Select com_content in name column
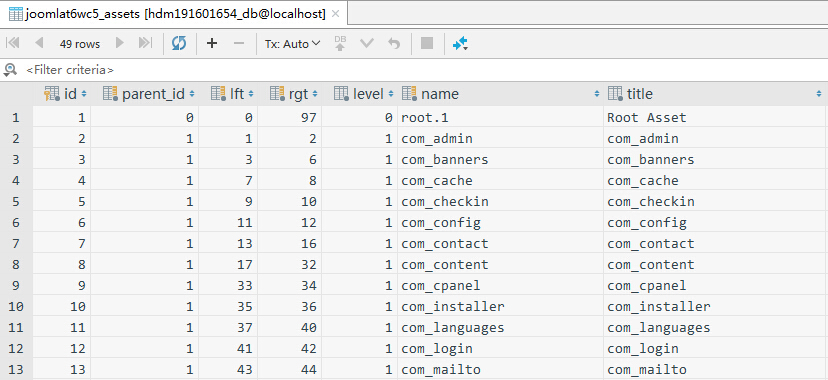Viewport: 828px width, 380px height. click(x=500, y=264)
